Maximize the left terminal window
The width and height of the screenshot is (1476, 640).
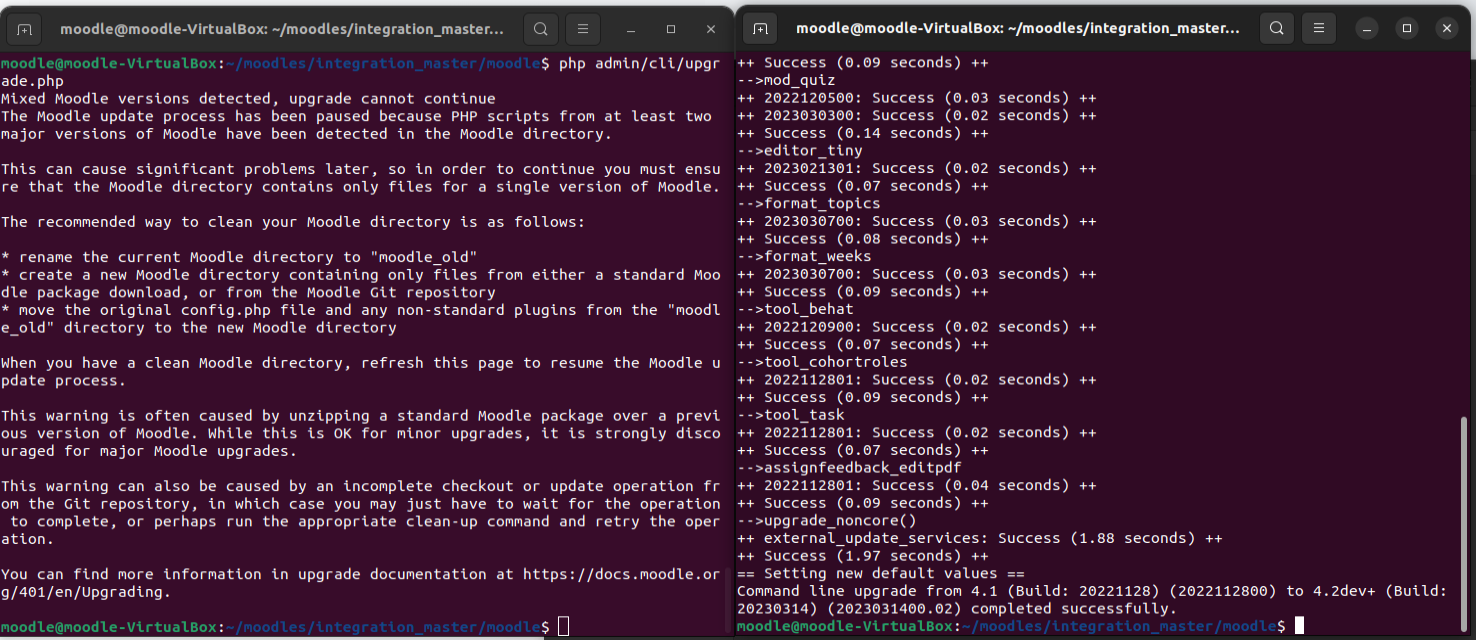point(669,28)
